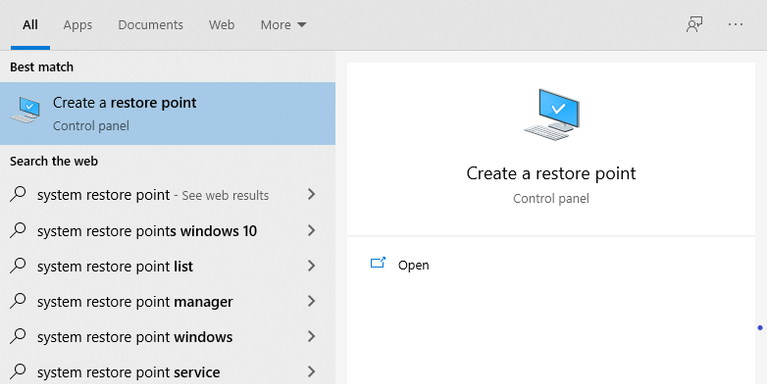Expand arrow for system restore points windows 10
The width and height of the screenshot is (767, 384).
click(311, 230)
